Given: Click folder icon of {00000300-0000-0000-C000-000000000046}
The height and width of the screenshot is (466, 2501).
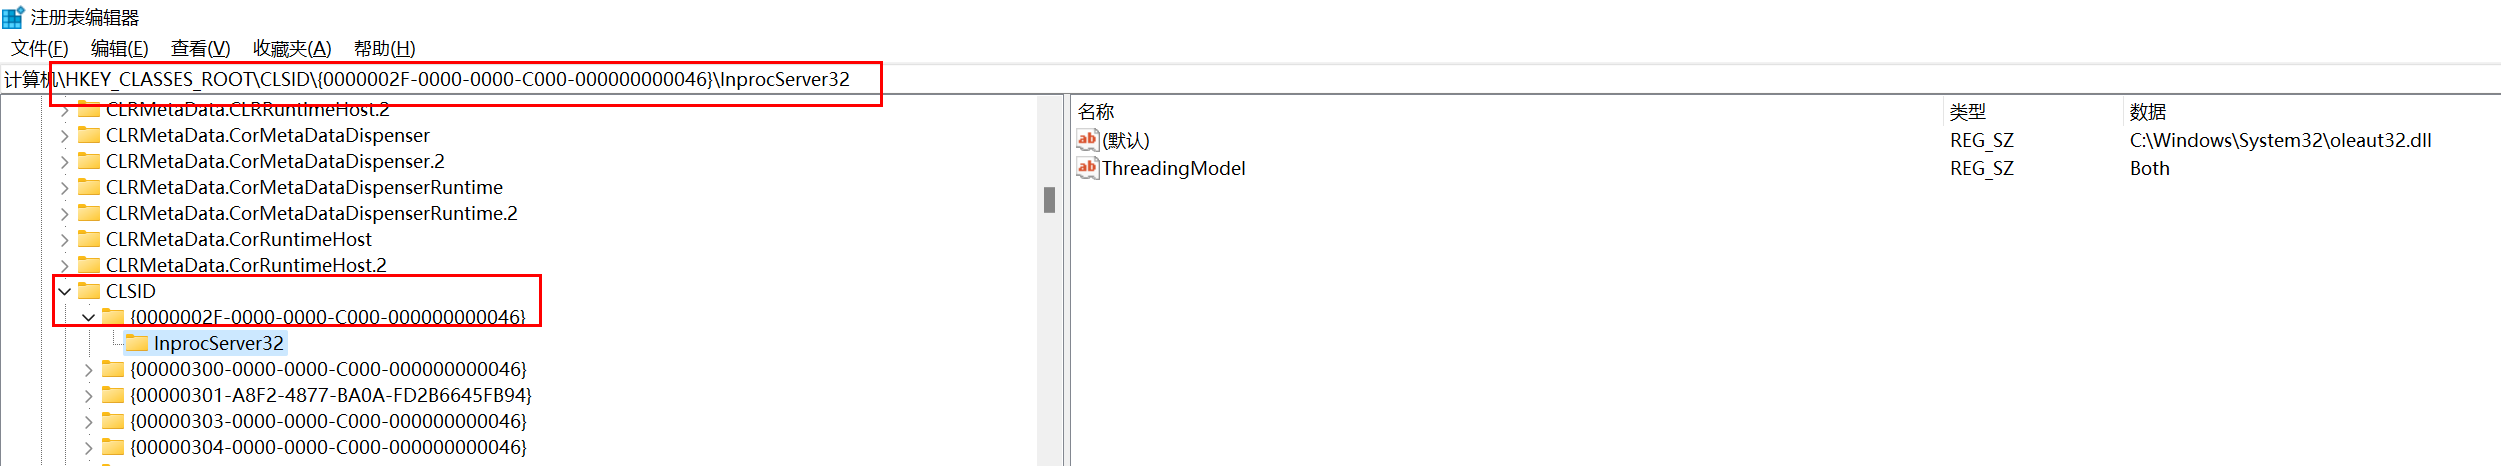Looking at the screenshot, I should 113,369.
